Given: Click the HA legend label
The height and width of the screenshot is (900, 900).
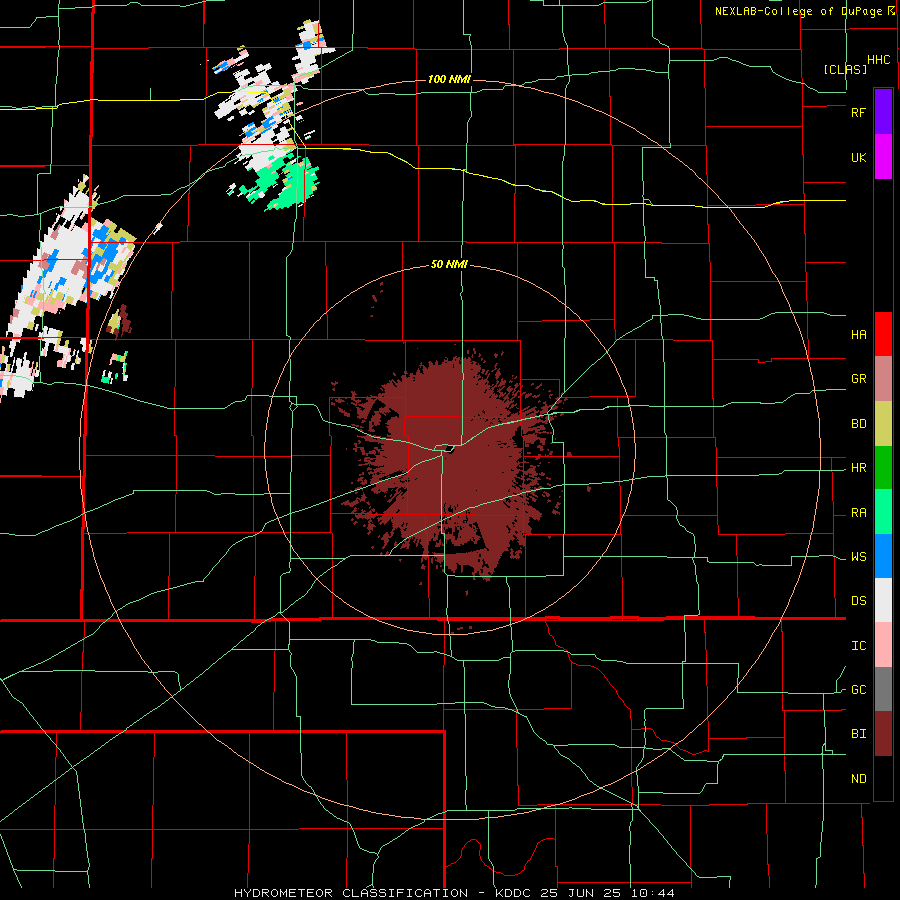Looking at the screenshot, I should pos(858,335).
